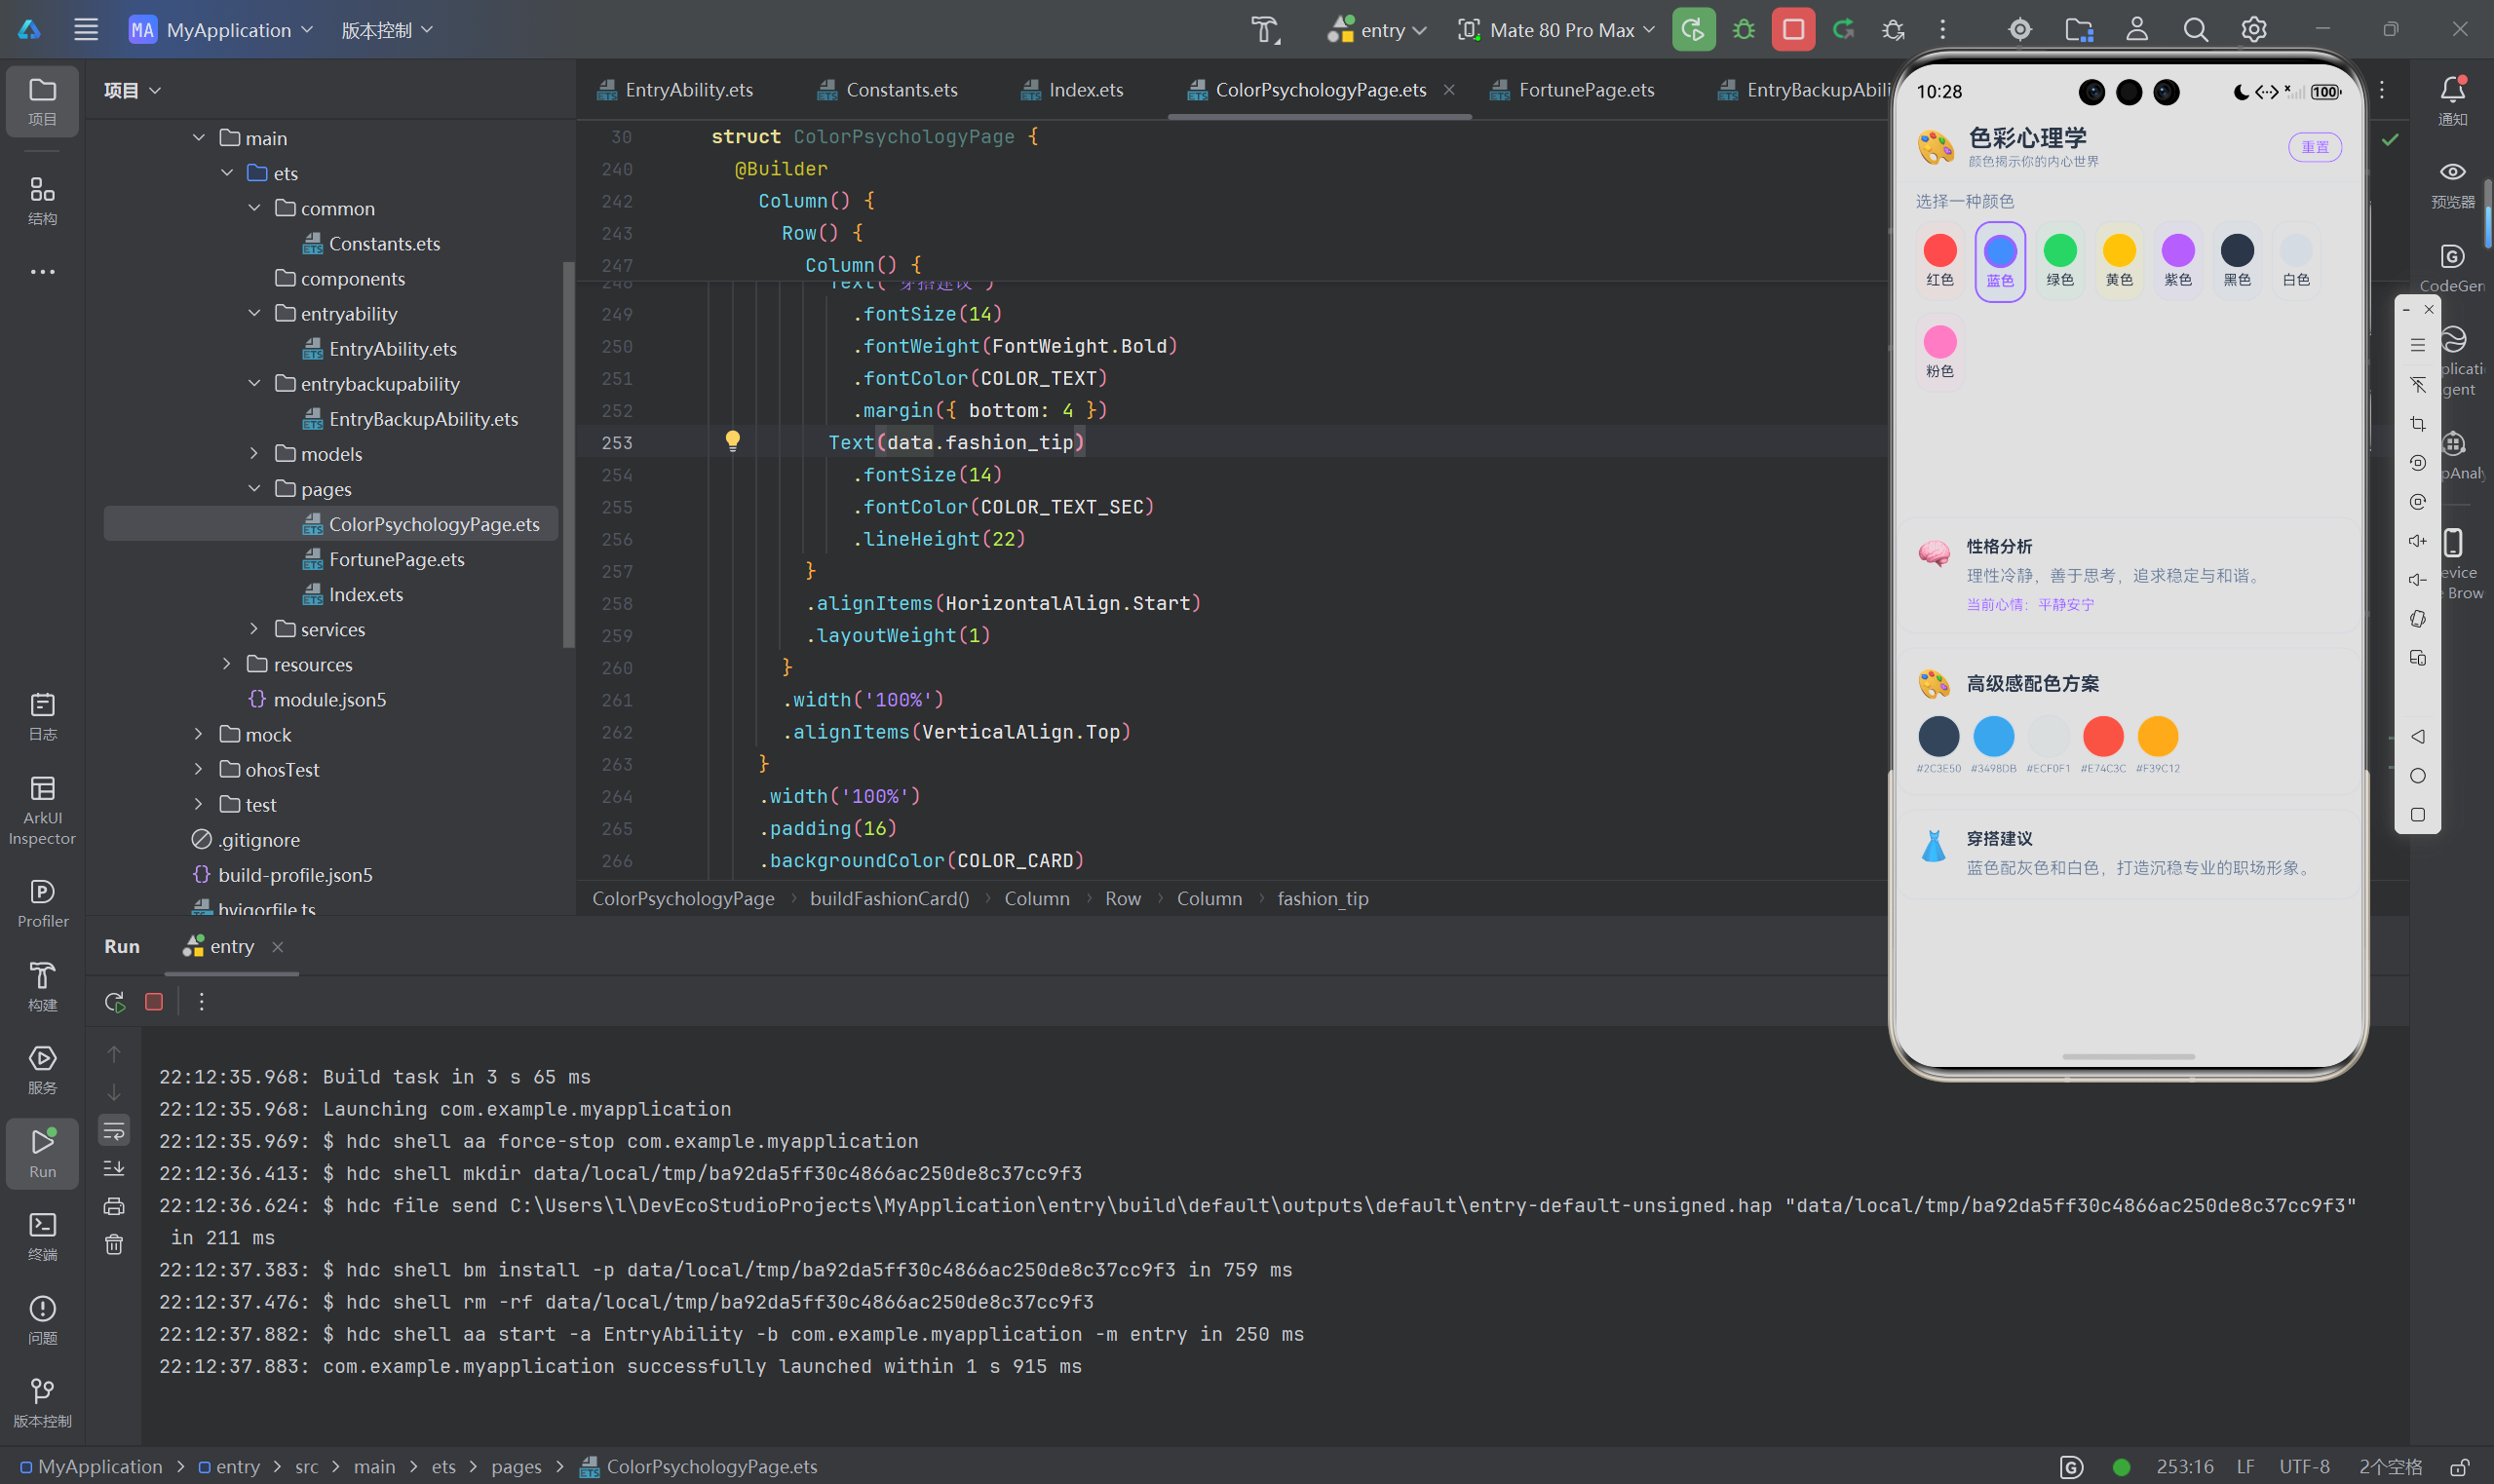Image resolution: width=2494 pixels, height=1484 pixels.
Task: Click the #E74C3C red palette swatch
Action: (x=2103, y=737)
